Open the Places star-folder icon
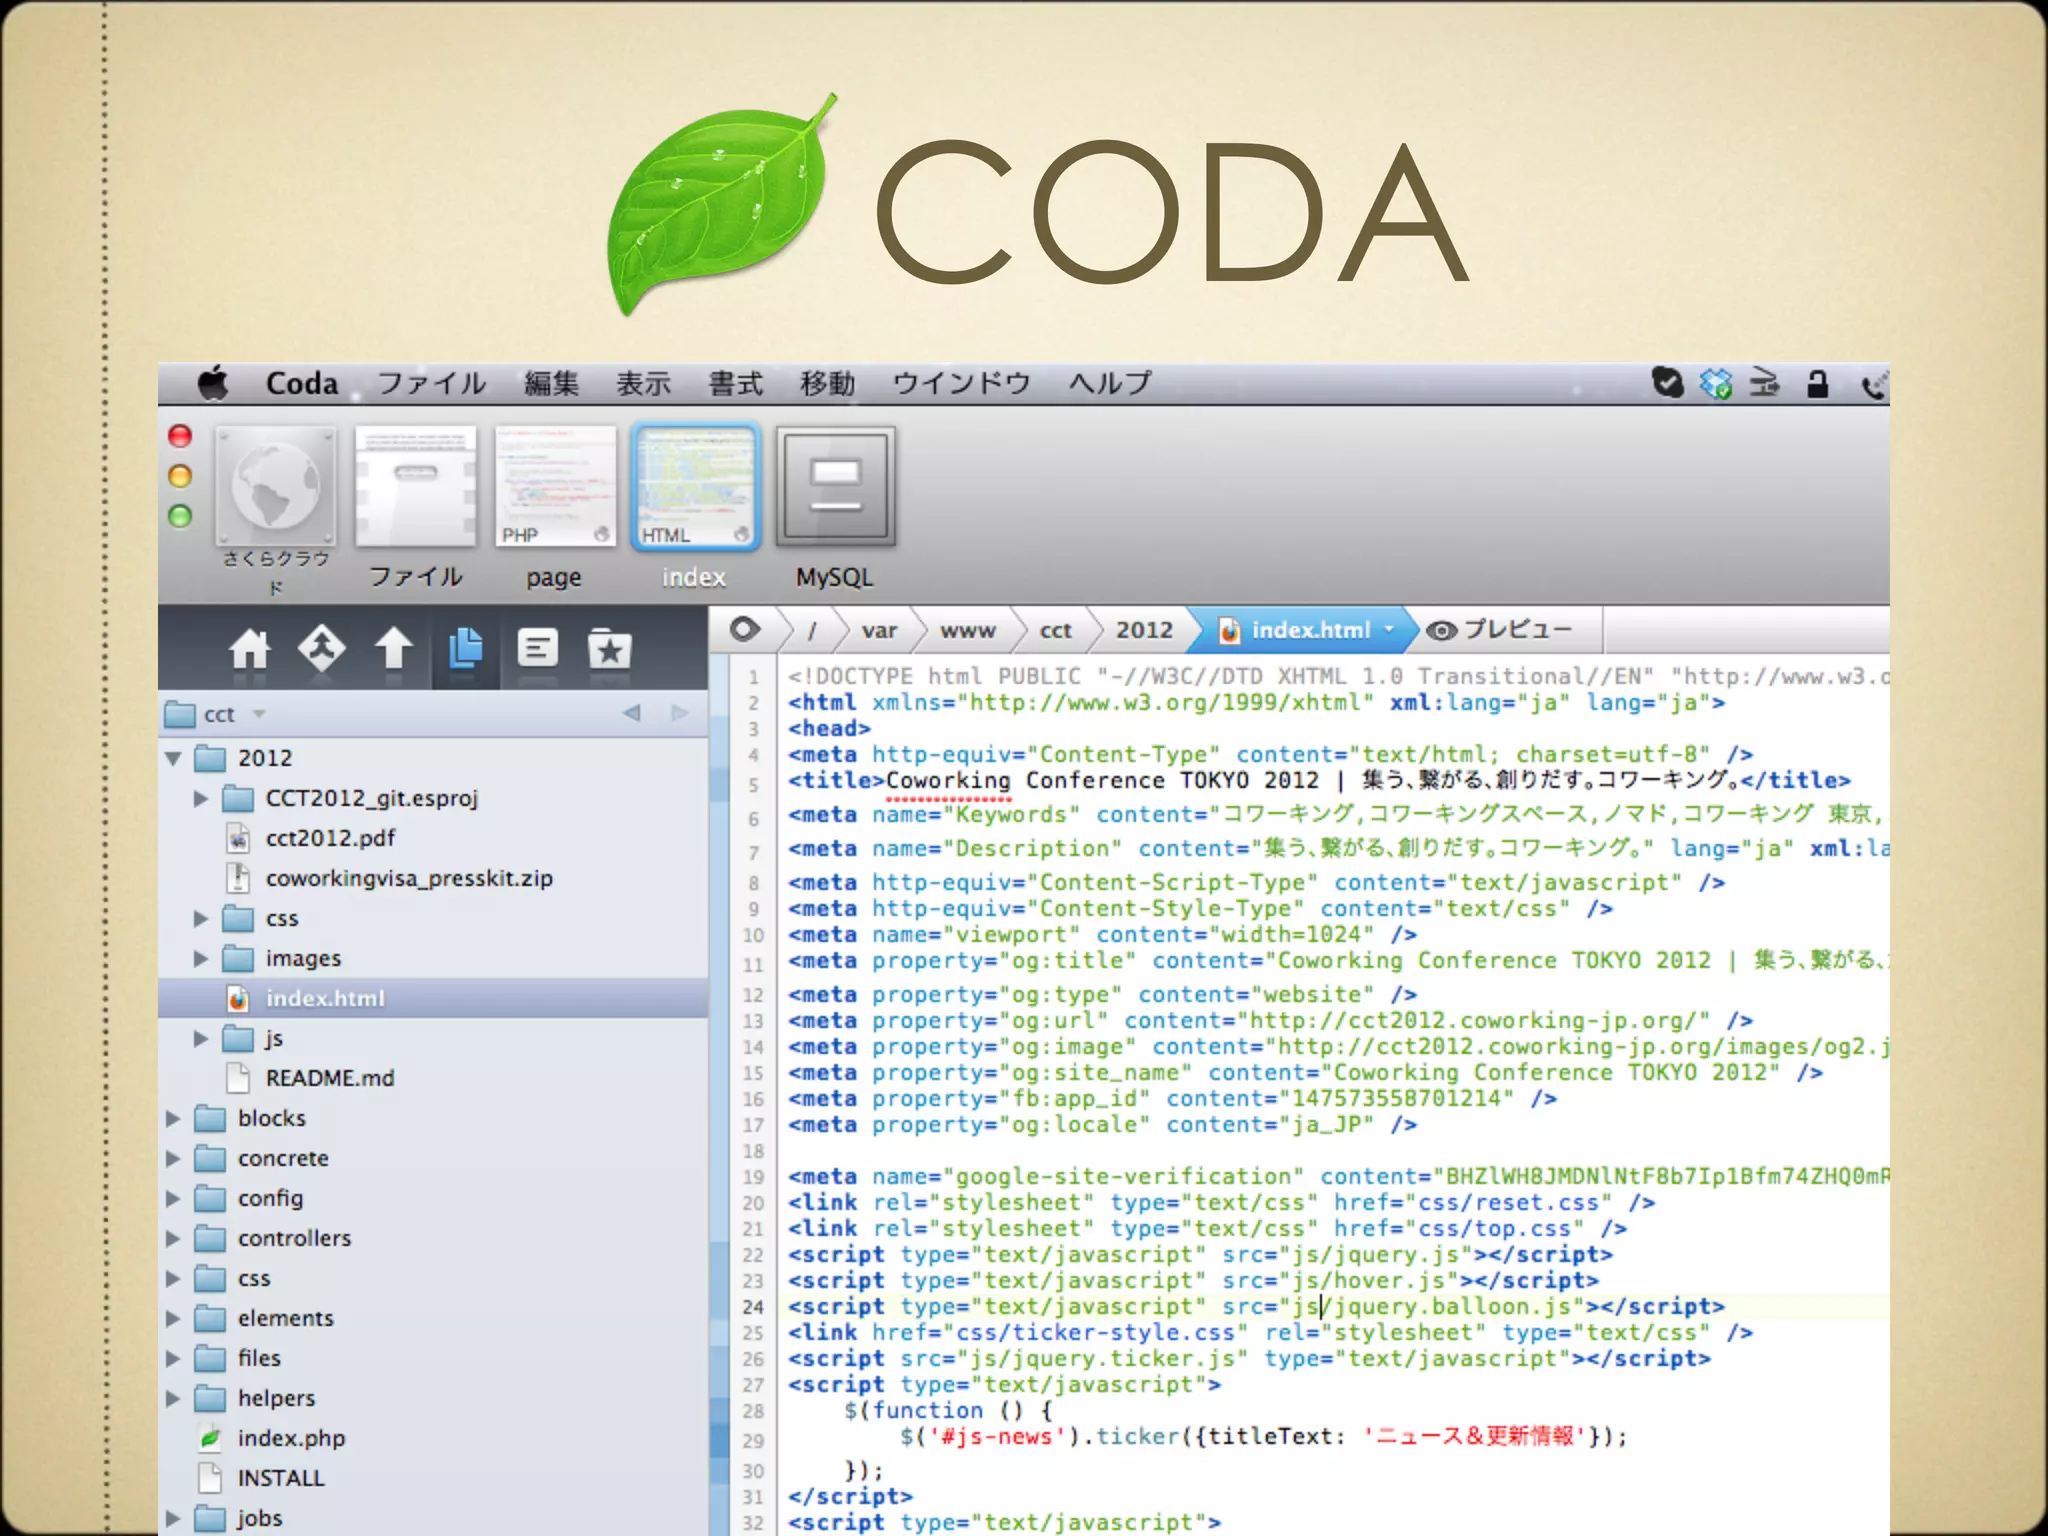Image resolution: width=2048 pixels, height=1536 pixels. click(609, 649)
